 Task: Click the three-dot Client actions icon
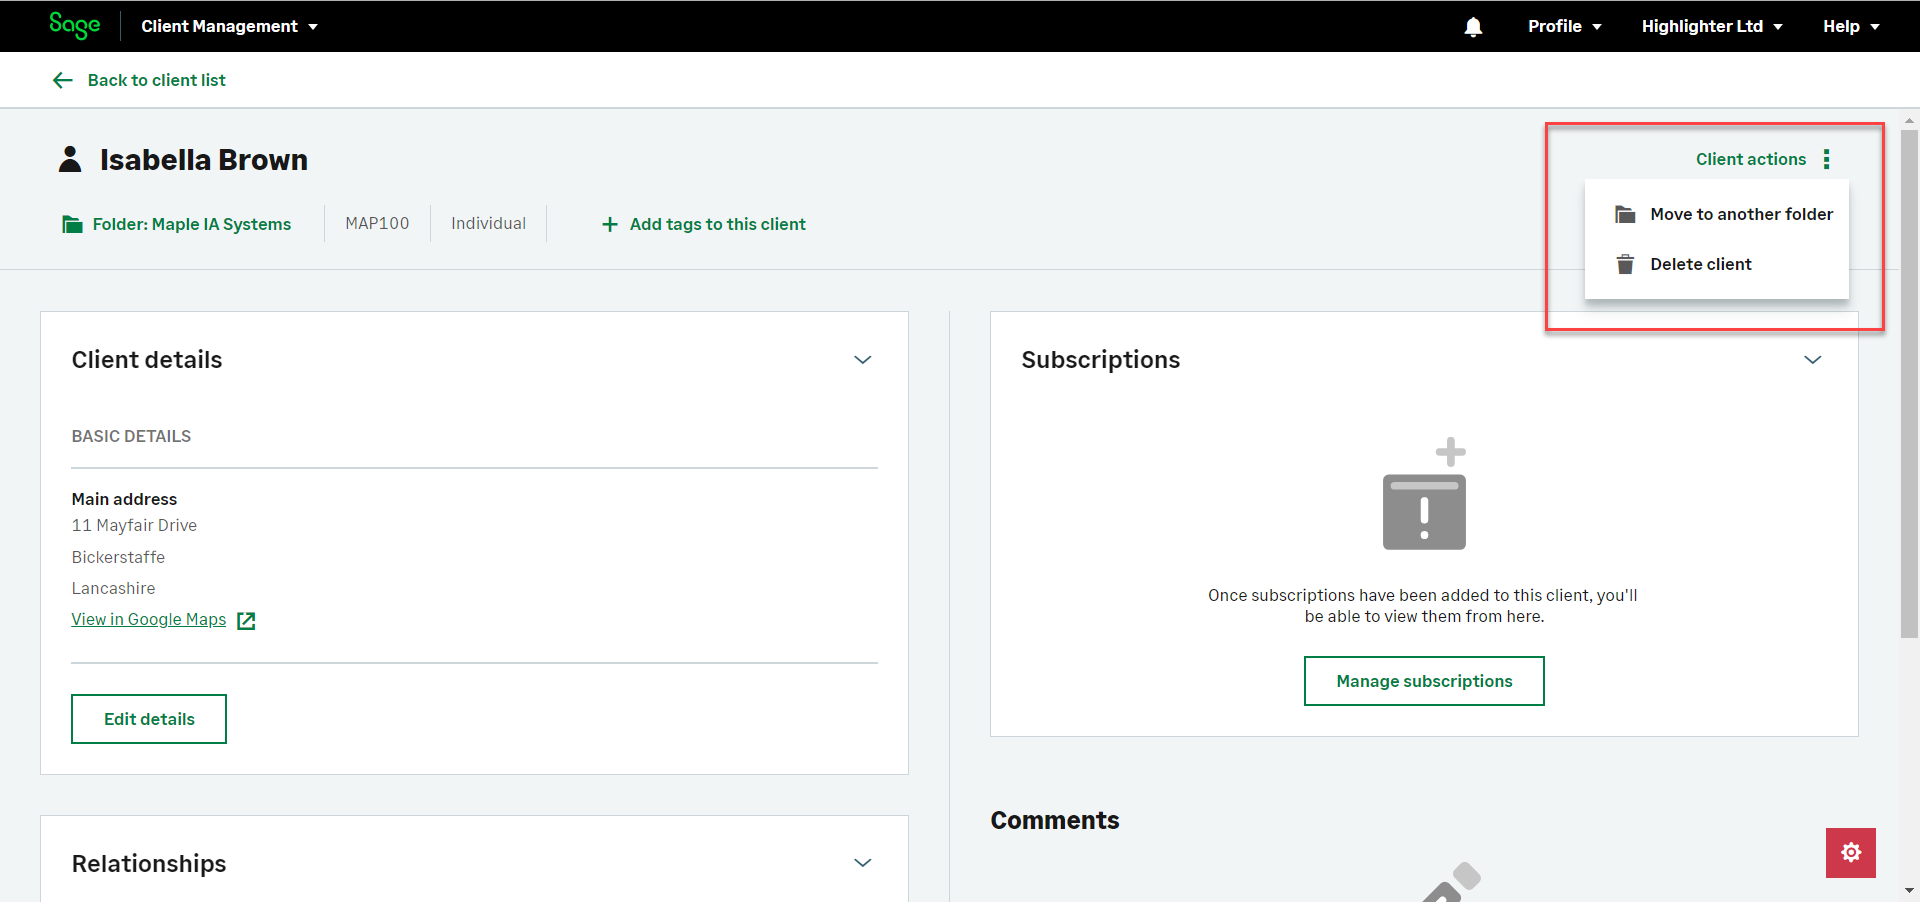pyautogui.click(x=1826, y=159)
